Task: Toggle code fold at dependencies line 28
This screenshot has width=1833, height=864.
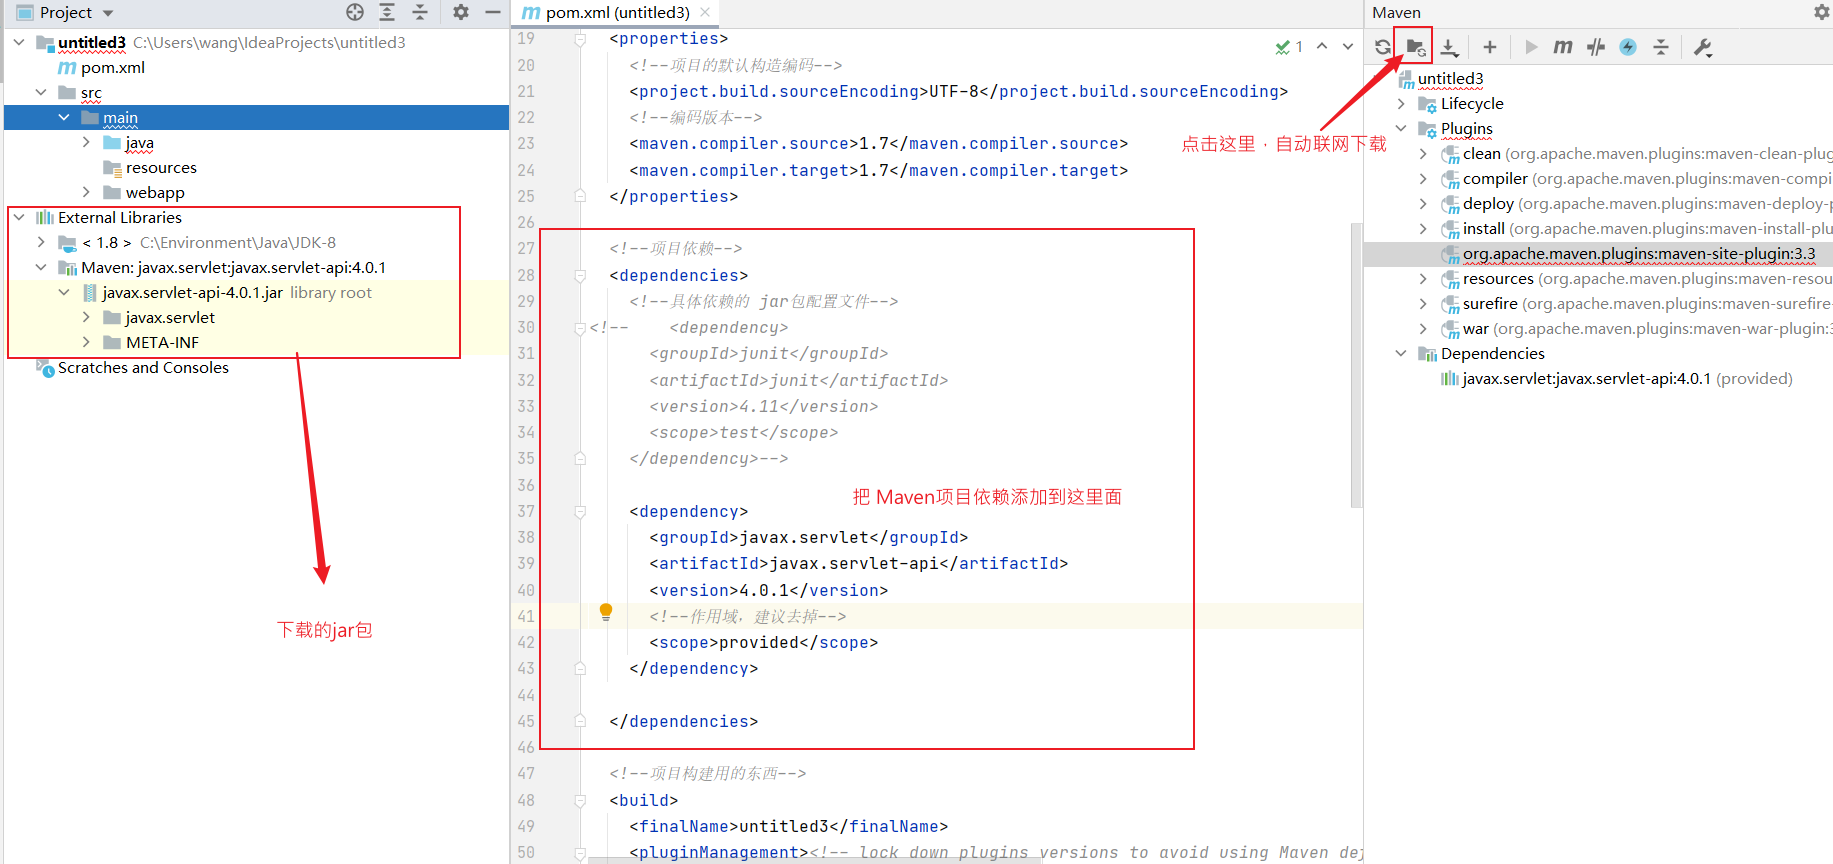Action: tap(580, 275)
